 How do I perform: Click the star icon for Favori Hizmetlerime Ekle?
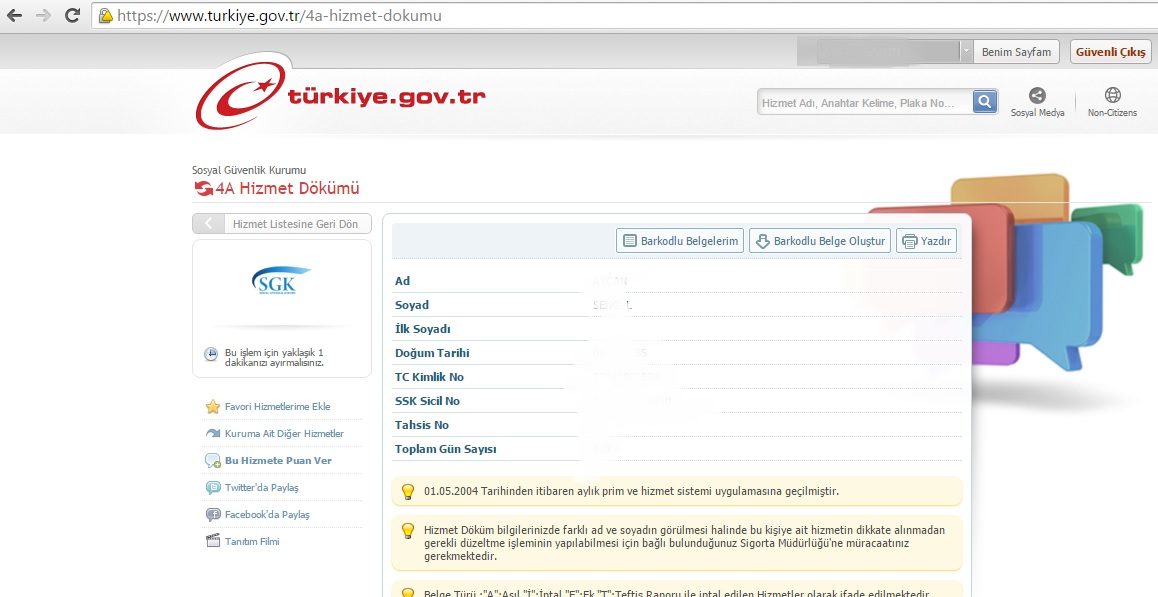click(212, 407)
